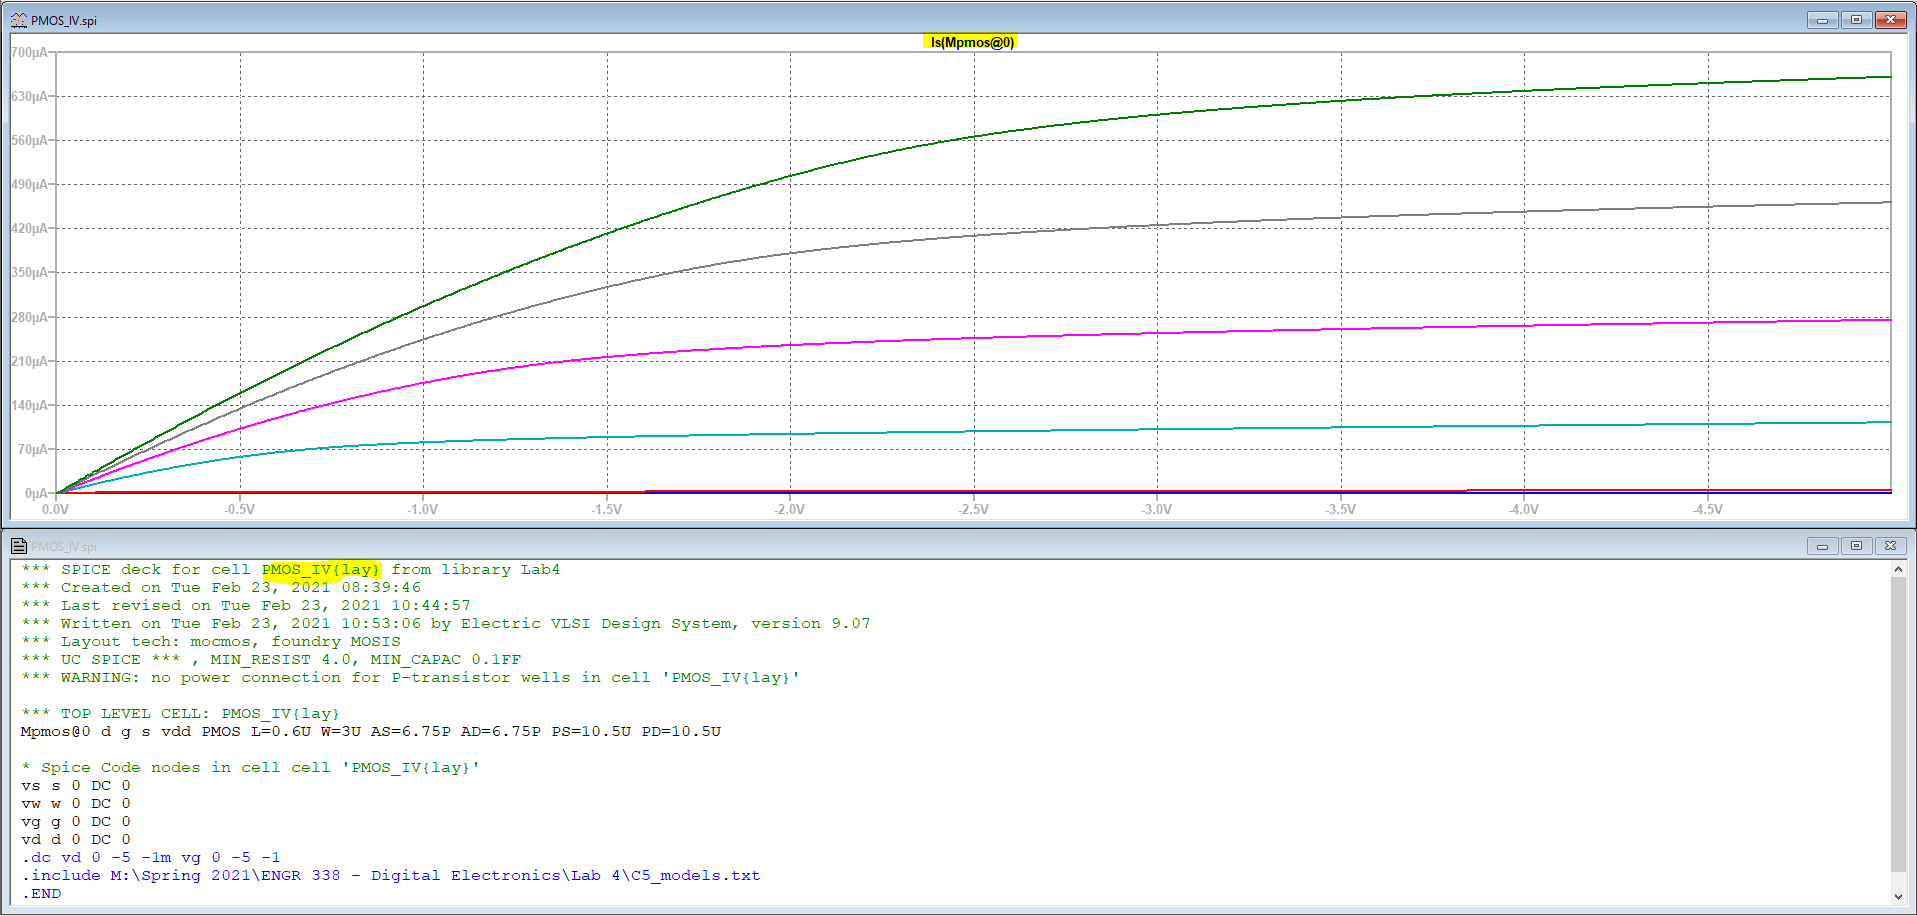Click the highlighted PMOS_IV{lay} text in the netlist
Viewport: 1917px width, 916px height.
pyautogui.click(x=321, y=569)
